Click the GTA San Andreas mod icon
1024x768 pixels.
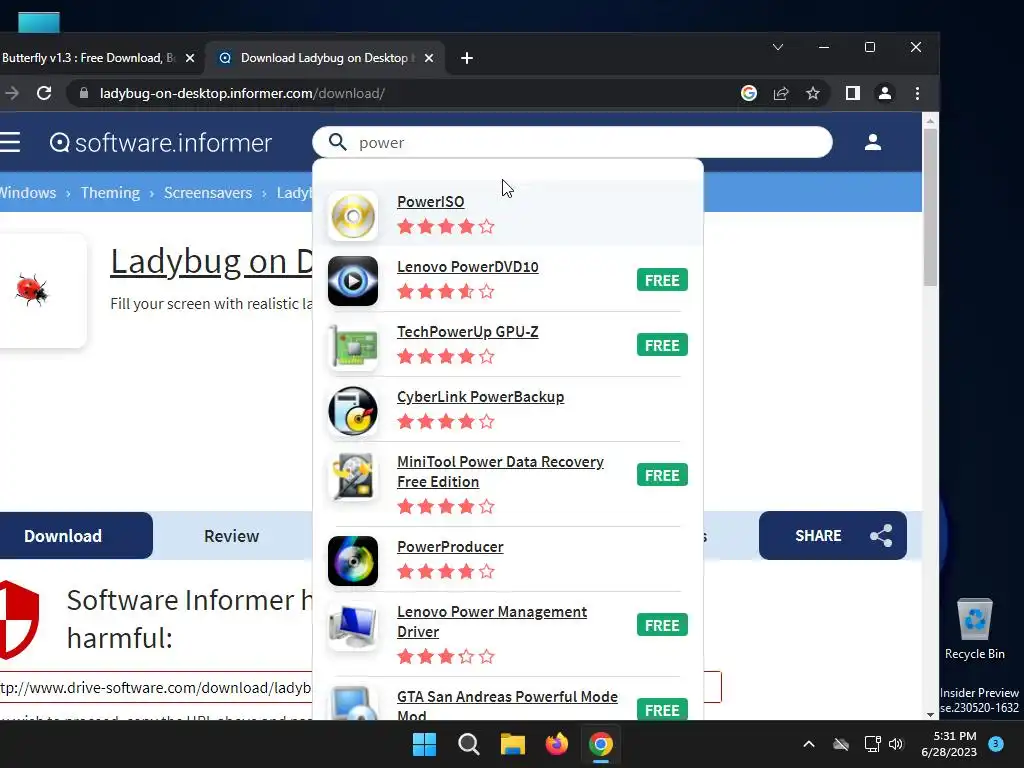[x=353, y=703]
